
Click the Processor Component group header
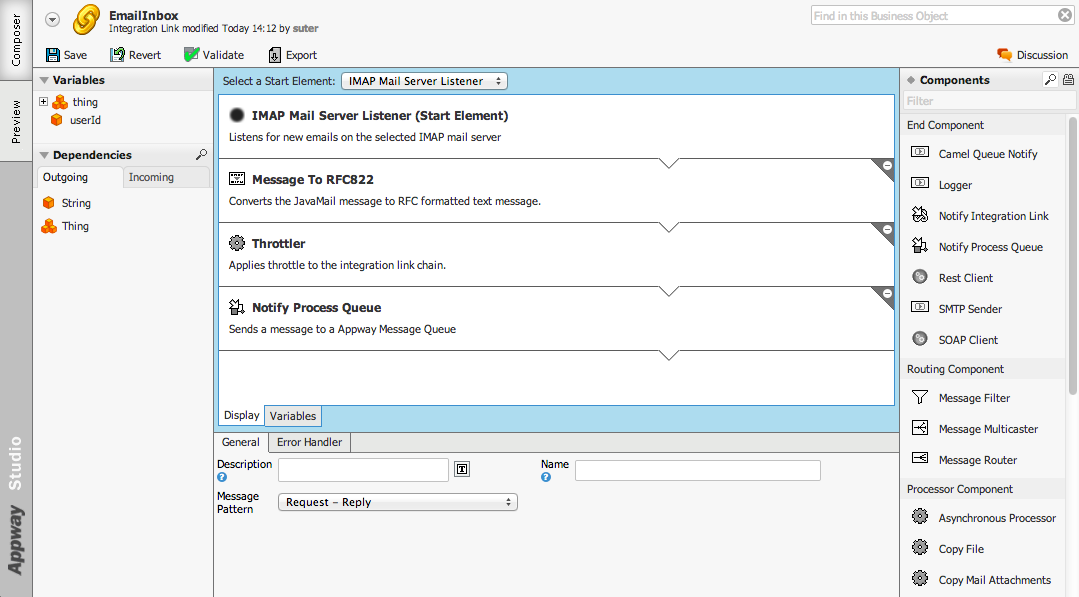click(984, 489)
